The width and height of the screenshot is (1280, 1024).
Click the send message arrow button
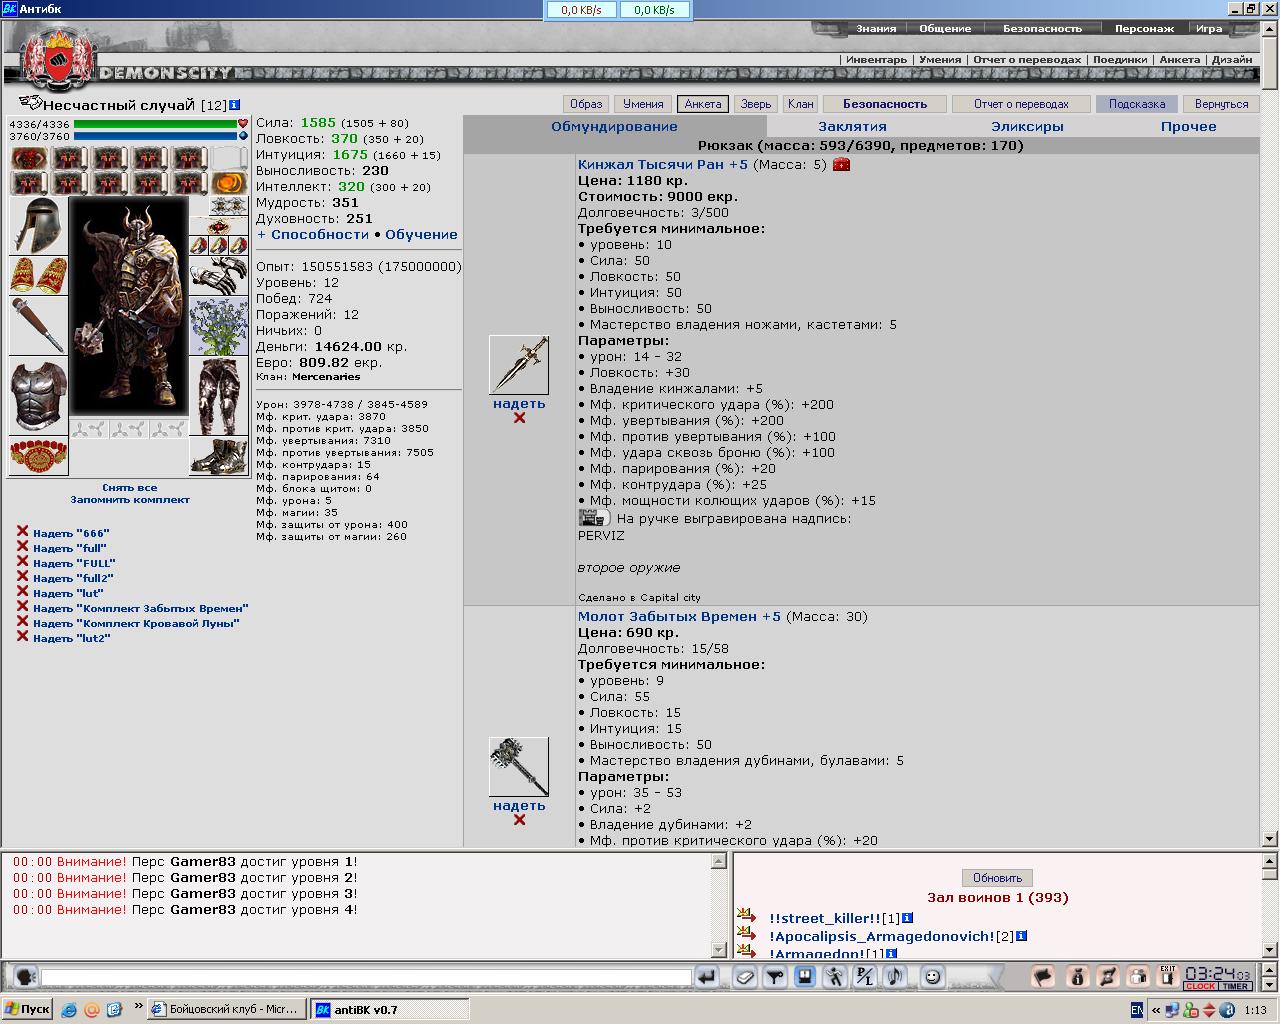[x=707, y=977]
